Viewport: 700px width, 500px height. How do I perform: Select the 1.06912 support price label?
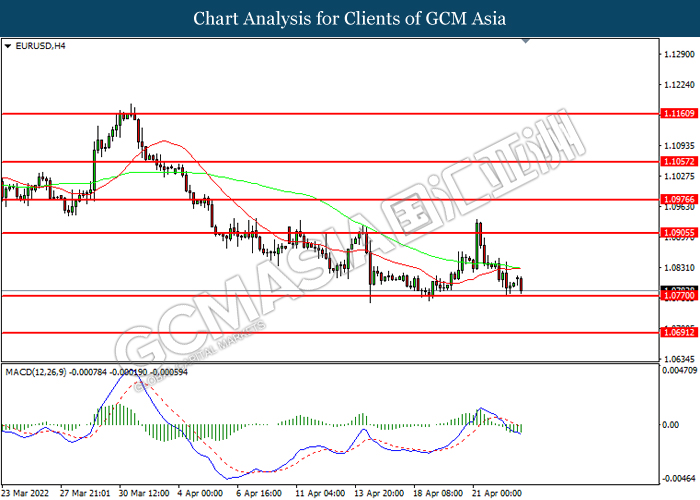[679, 332]
